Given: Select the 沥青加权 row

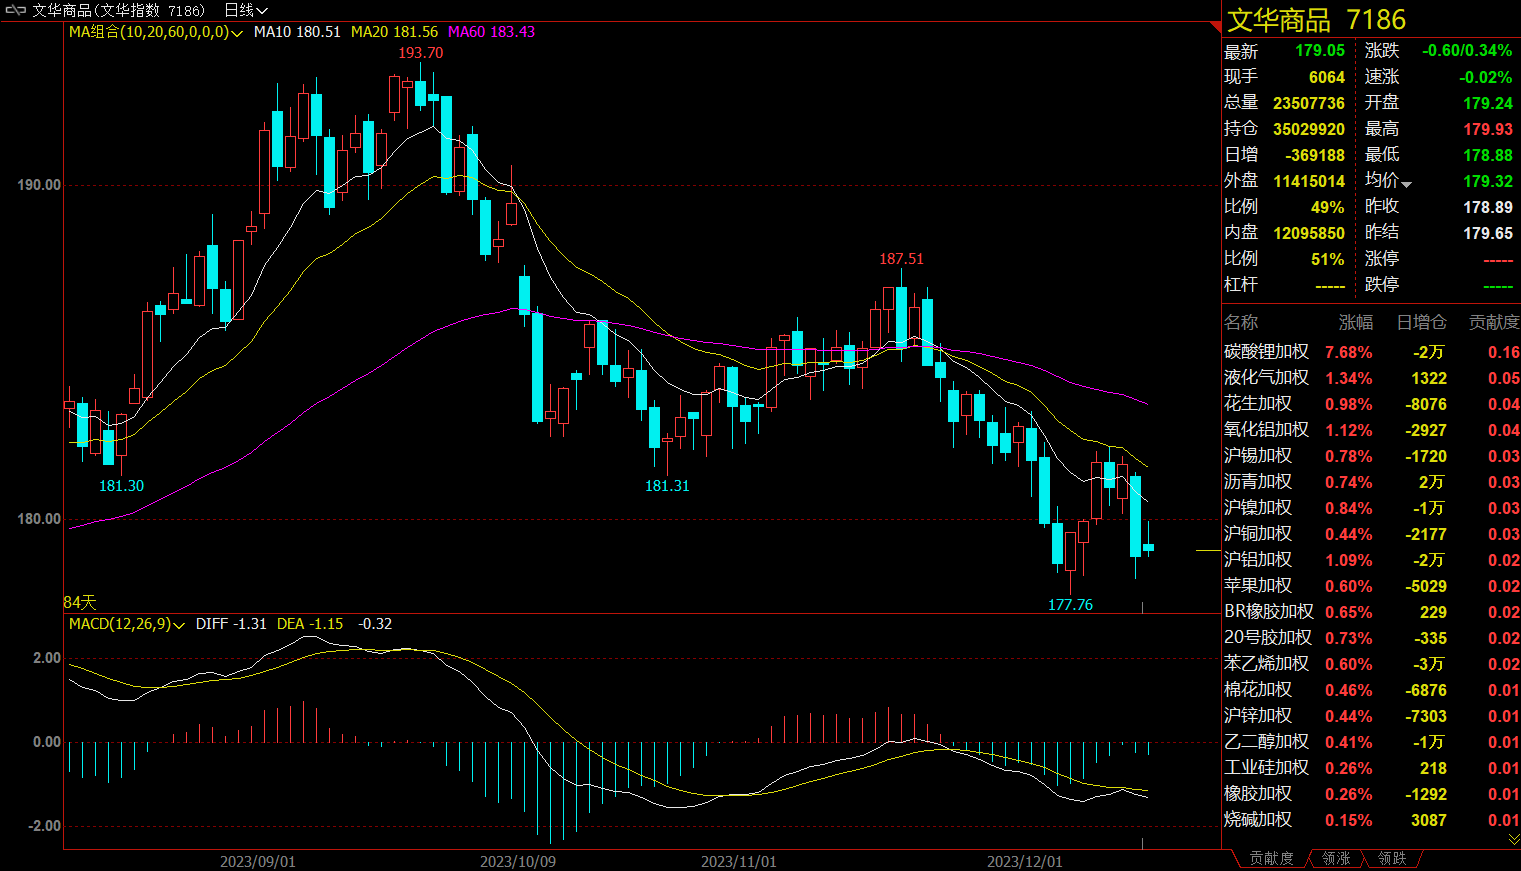Looking at the screenshot, I should (x=1371, y=482).
